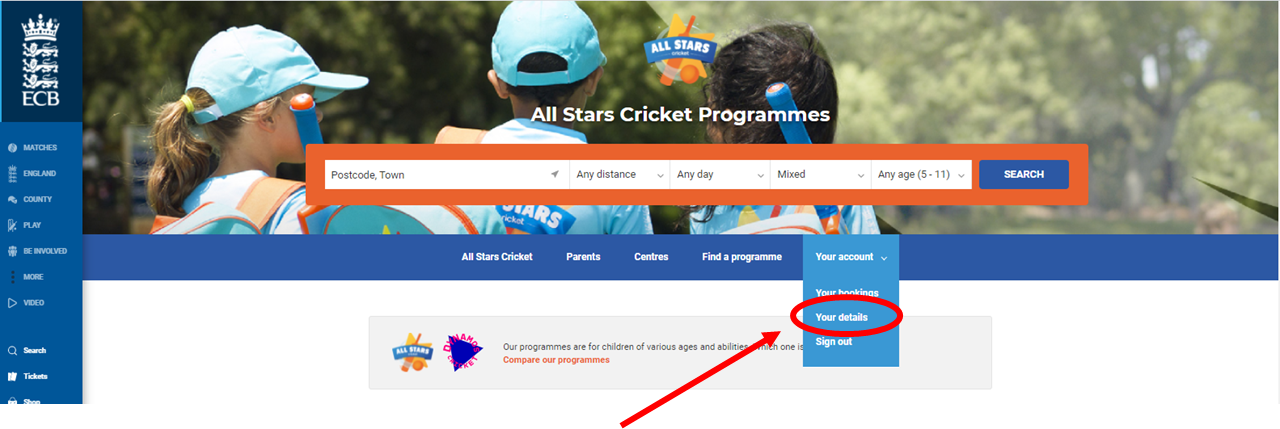
Task: Expand the Any distance dropdown
Action: tap(620, 174)
